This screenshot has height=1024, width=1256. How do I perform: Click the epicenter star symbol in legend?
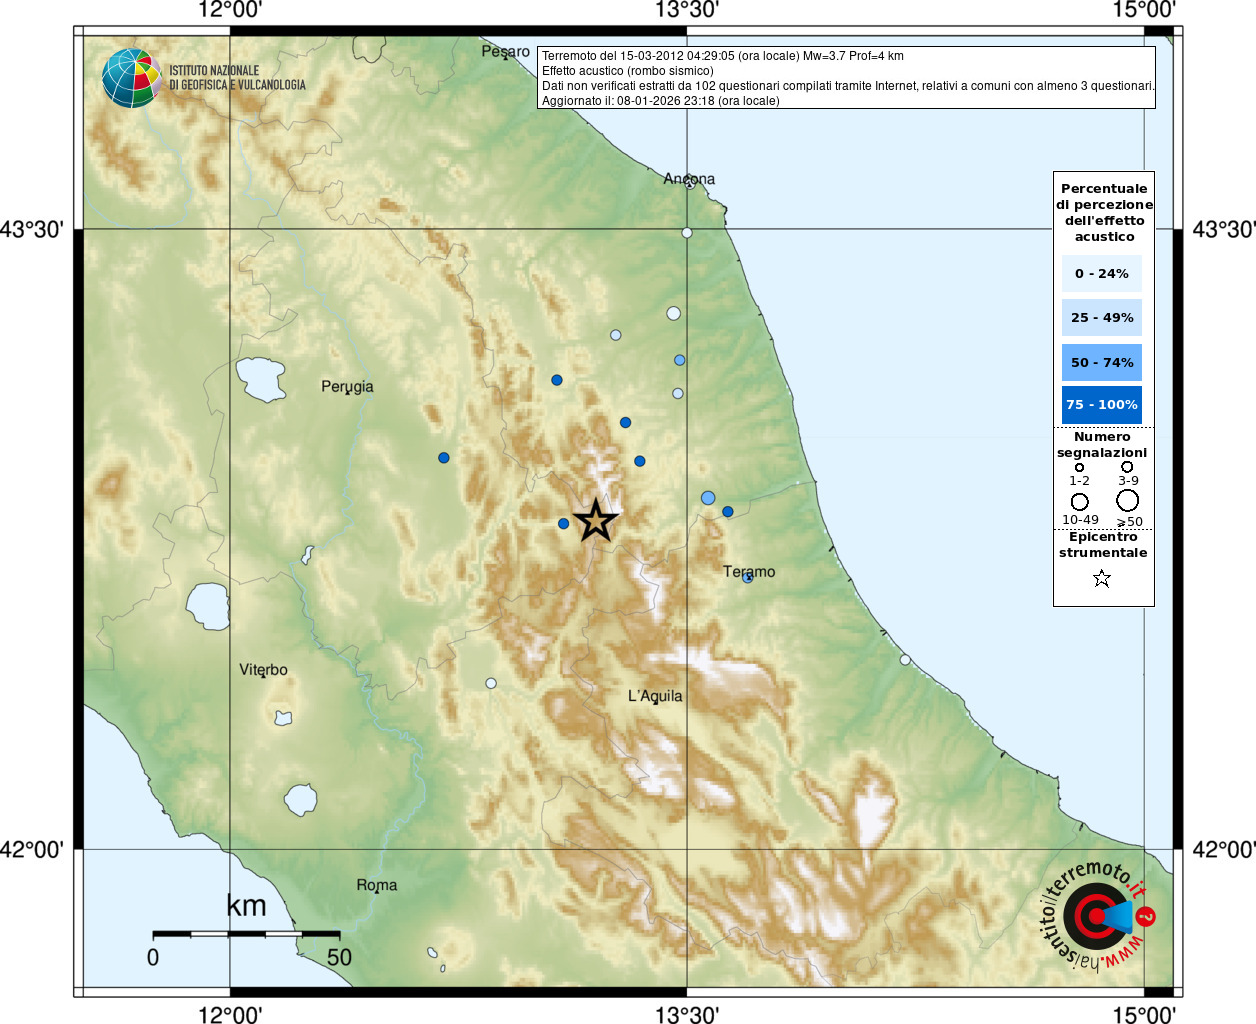point(1102,578)
